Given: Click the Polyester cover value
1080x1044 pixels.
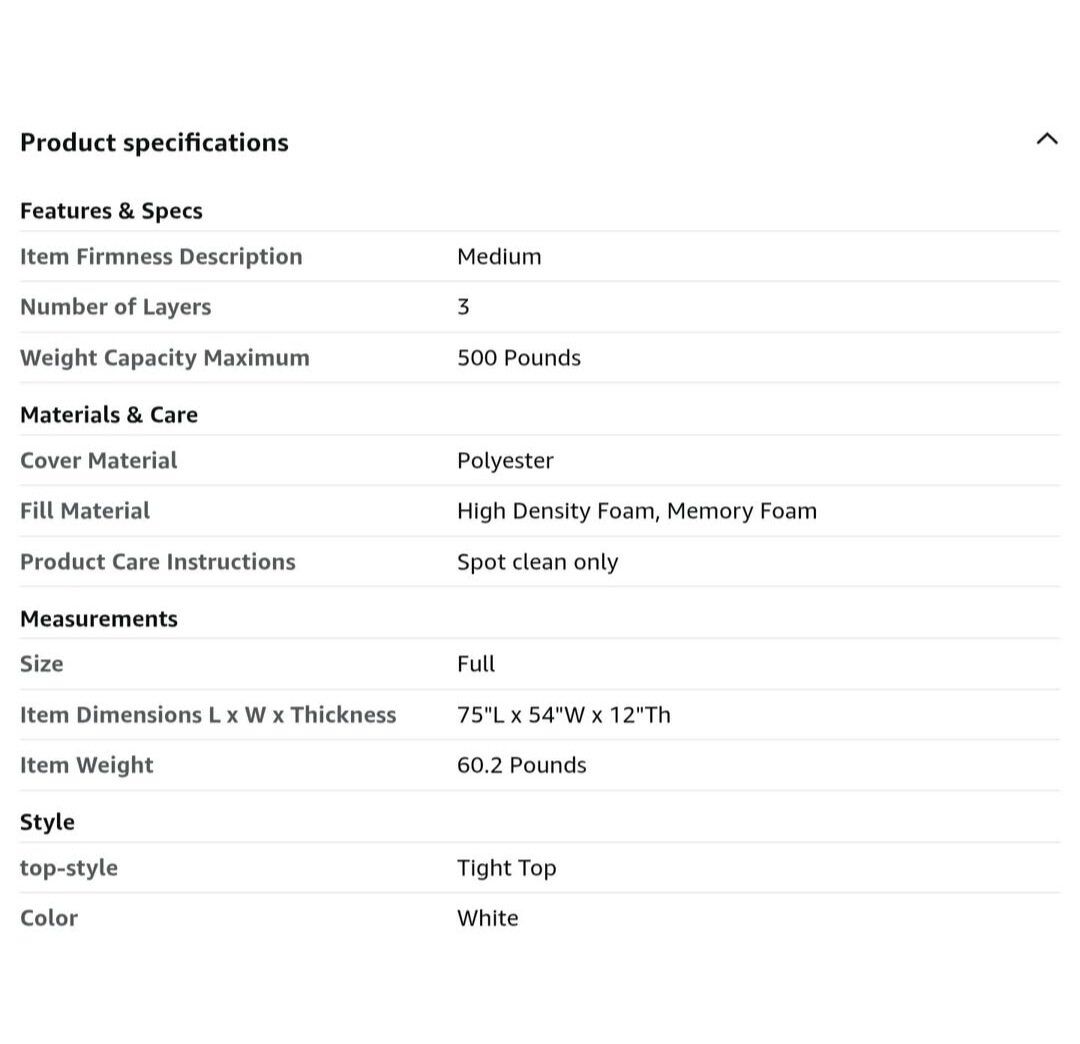Looking at the screenshot, I should tap(505, 461).
